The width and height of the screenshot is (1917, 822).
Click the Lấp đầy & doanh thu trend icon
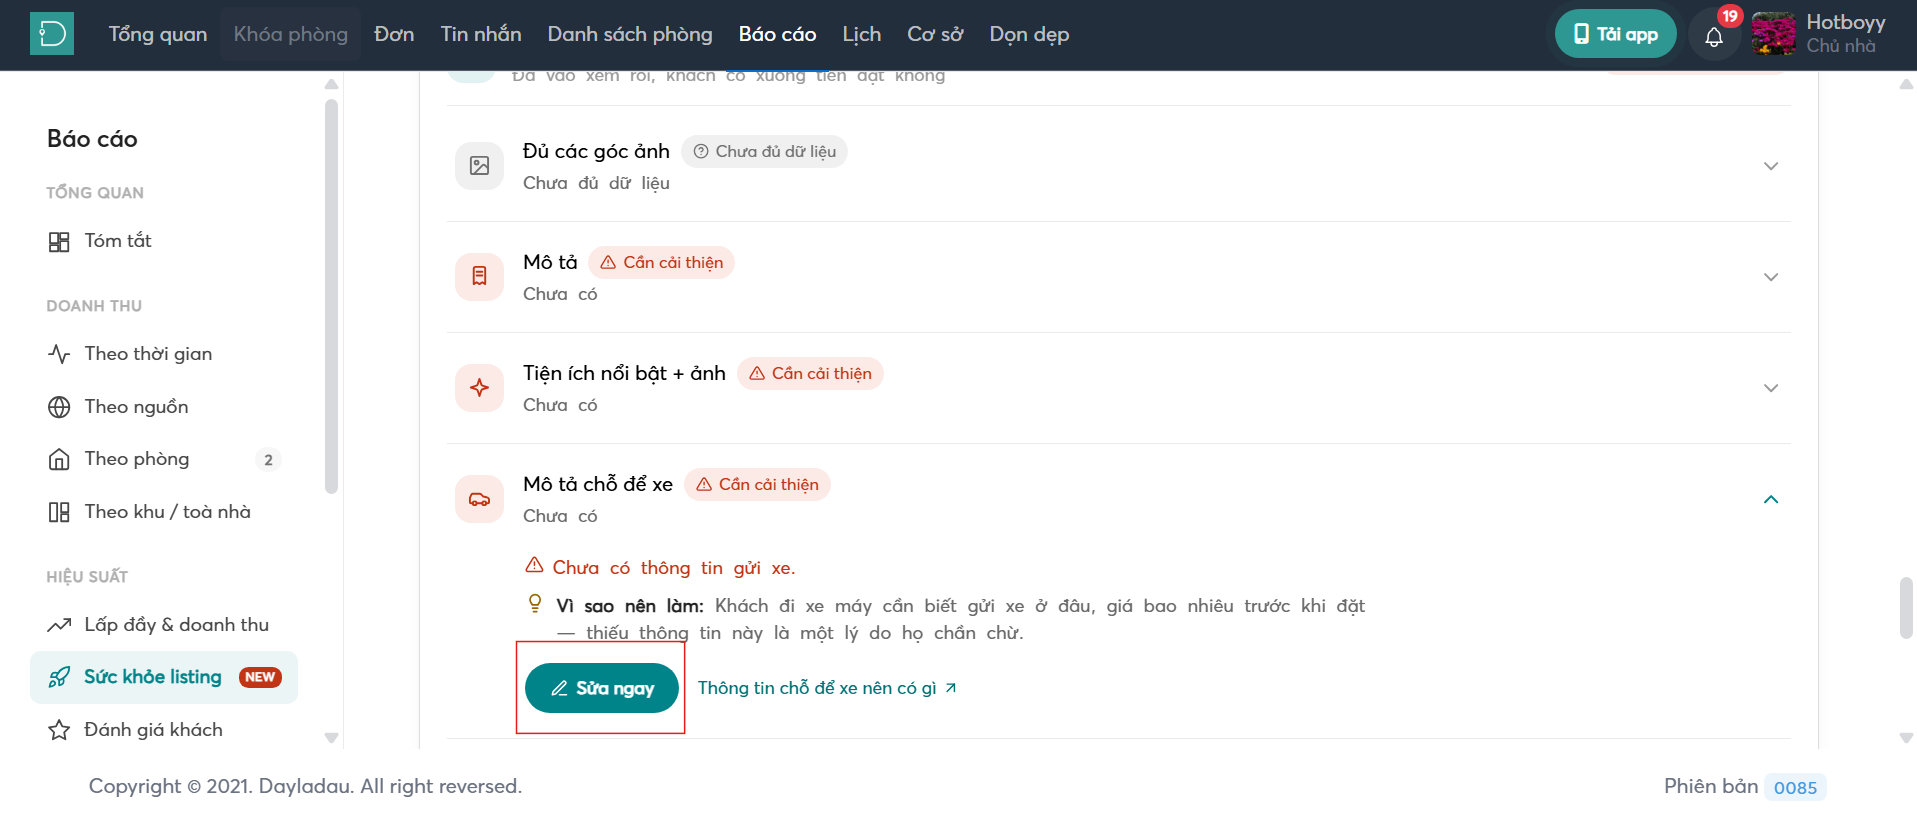[x=59, y=625]
